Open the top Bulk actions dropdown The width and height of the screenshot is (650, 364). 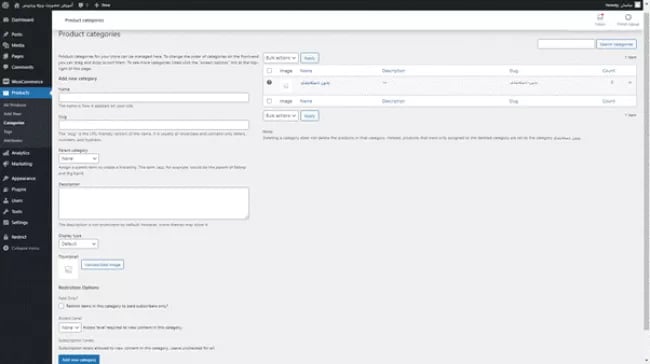point(281,58)
